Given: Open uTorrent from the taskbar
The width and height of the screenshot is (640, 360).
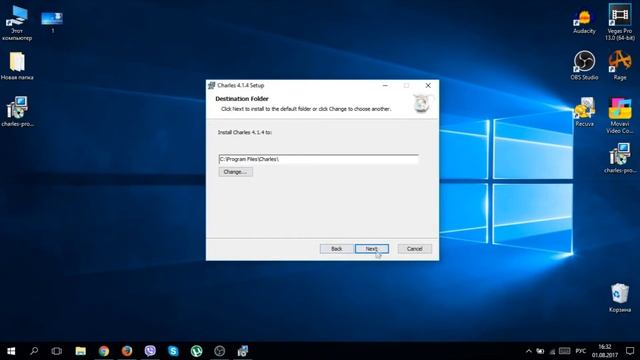Looking at the screenshot, I should coord(196,351).
